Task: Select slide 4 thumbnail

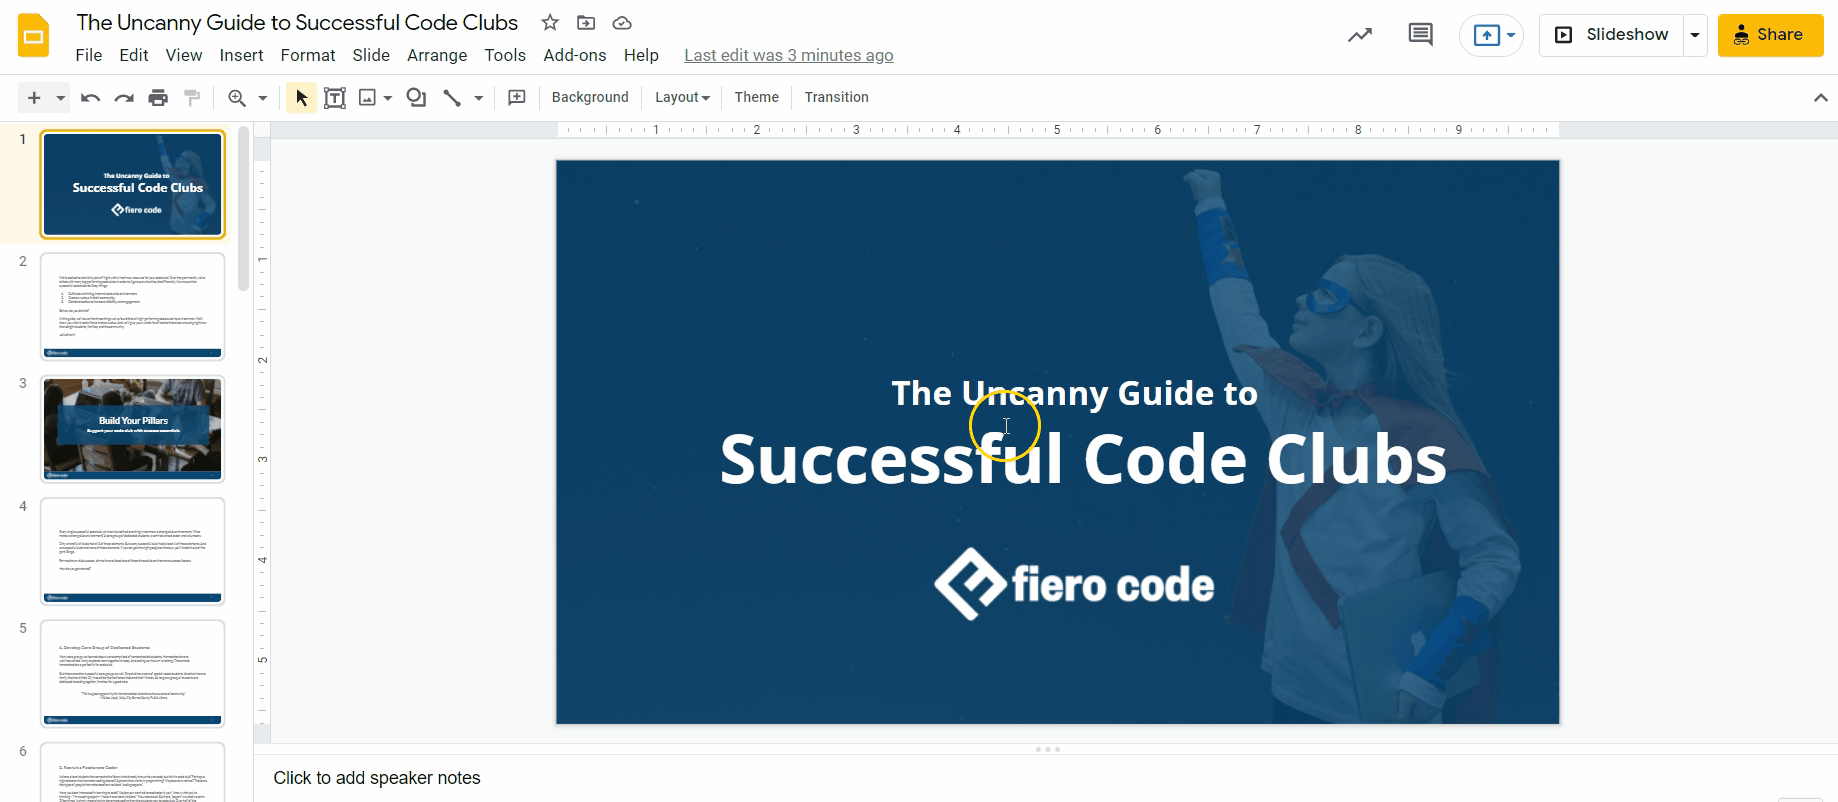Action: (x=133, y=551)
